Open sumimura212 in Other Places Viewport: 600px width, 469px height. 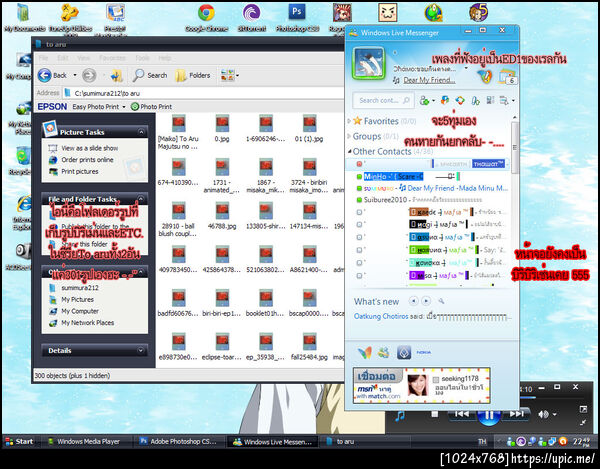80,288
